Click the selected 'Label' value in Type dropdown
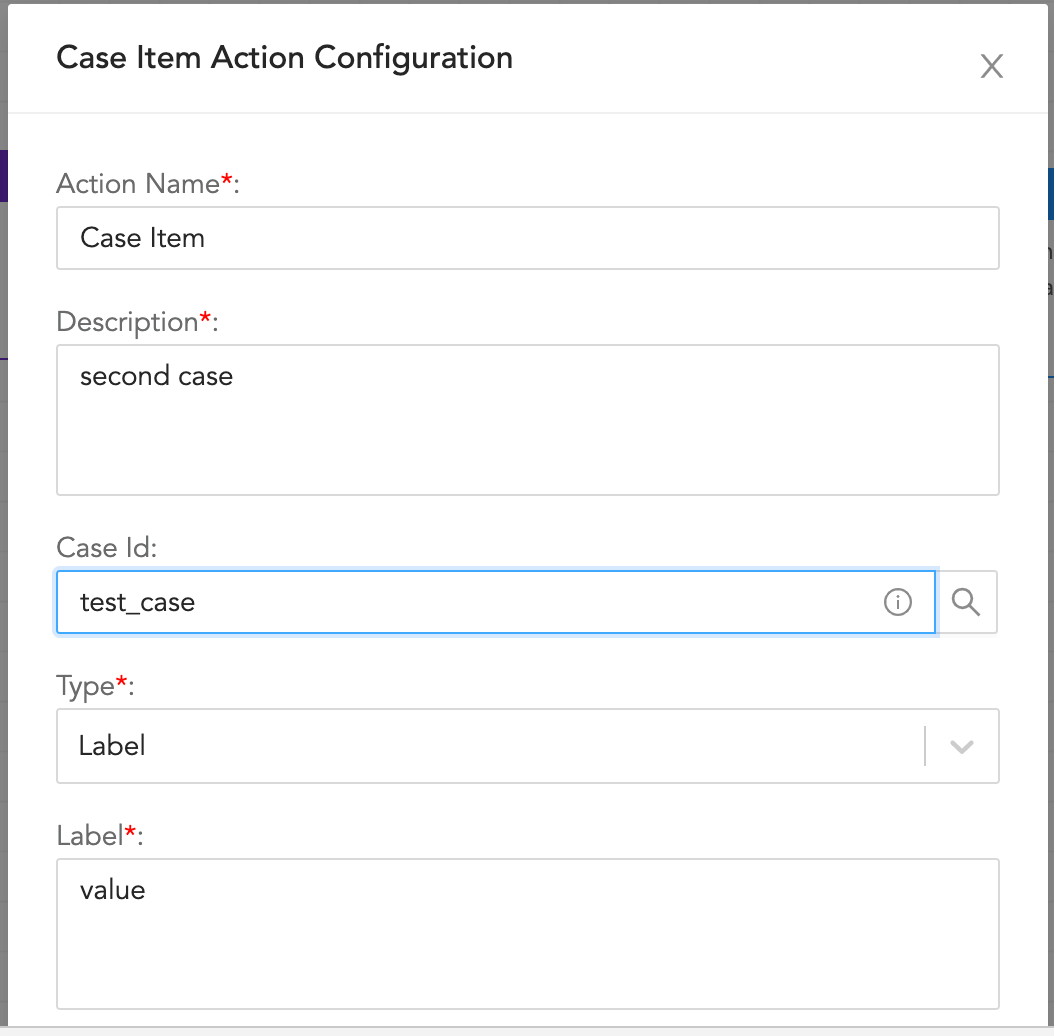Viewport: 1054px width, 1036px height. point(112,746)
